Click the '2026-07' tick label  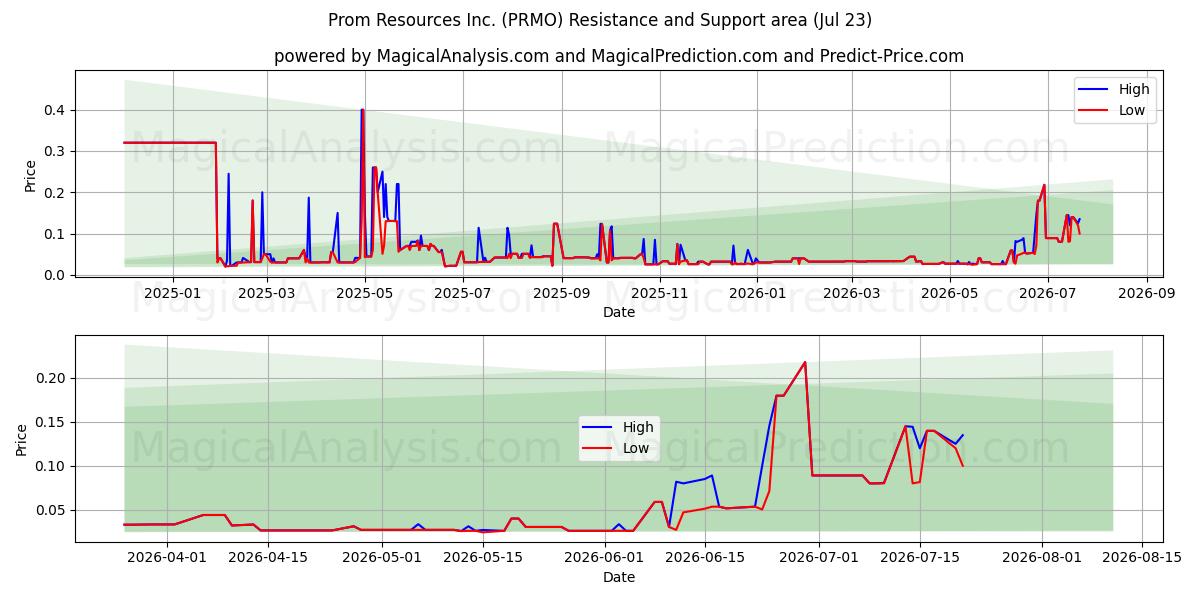click(x=1046, y=294)
